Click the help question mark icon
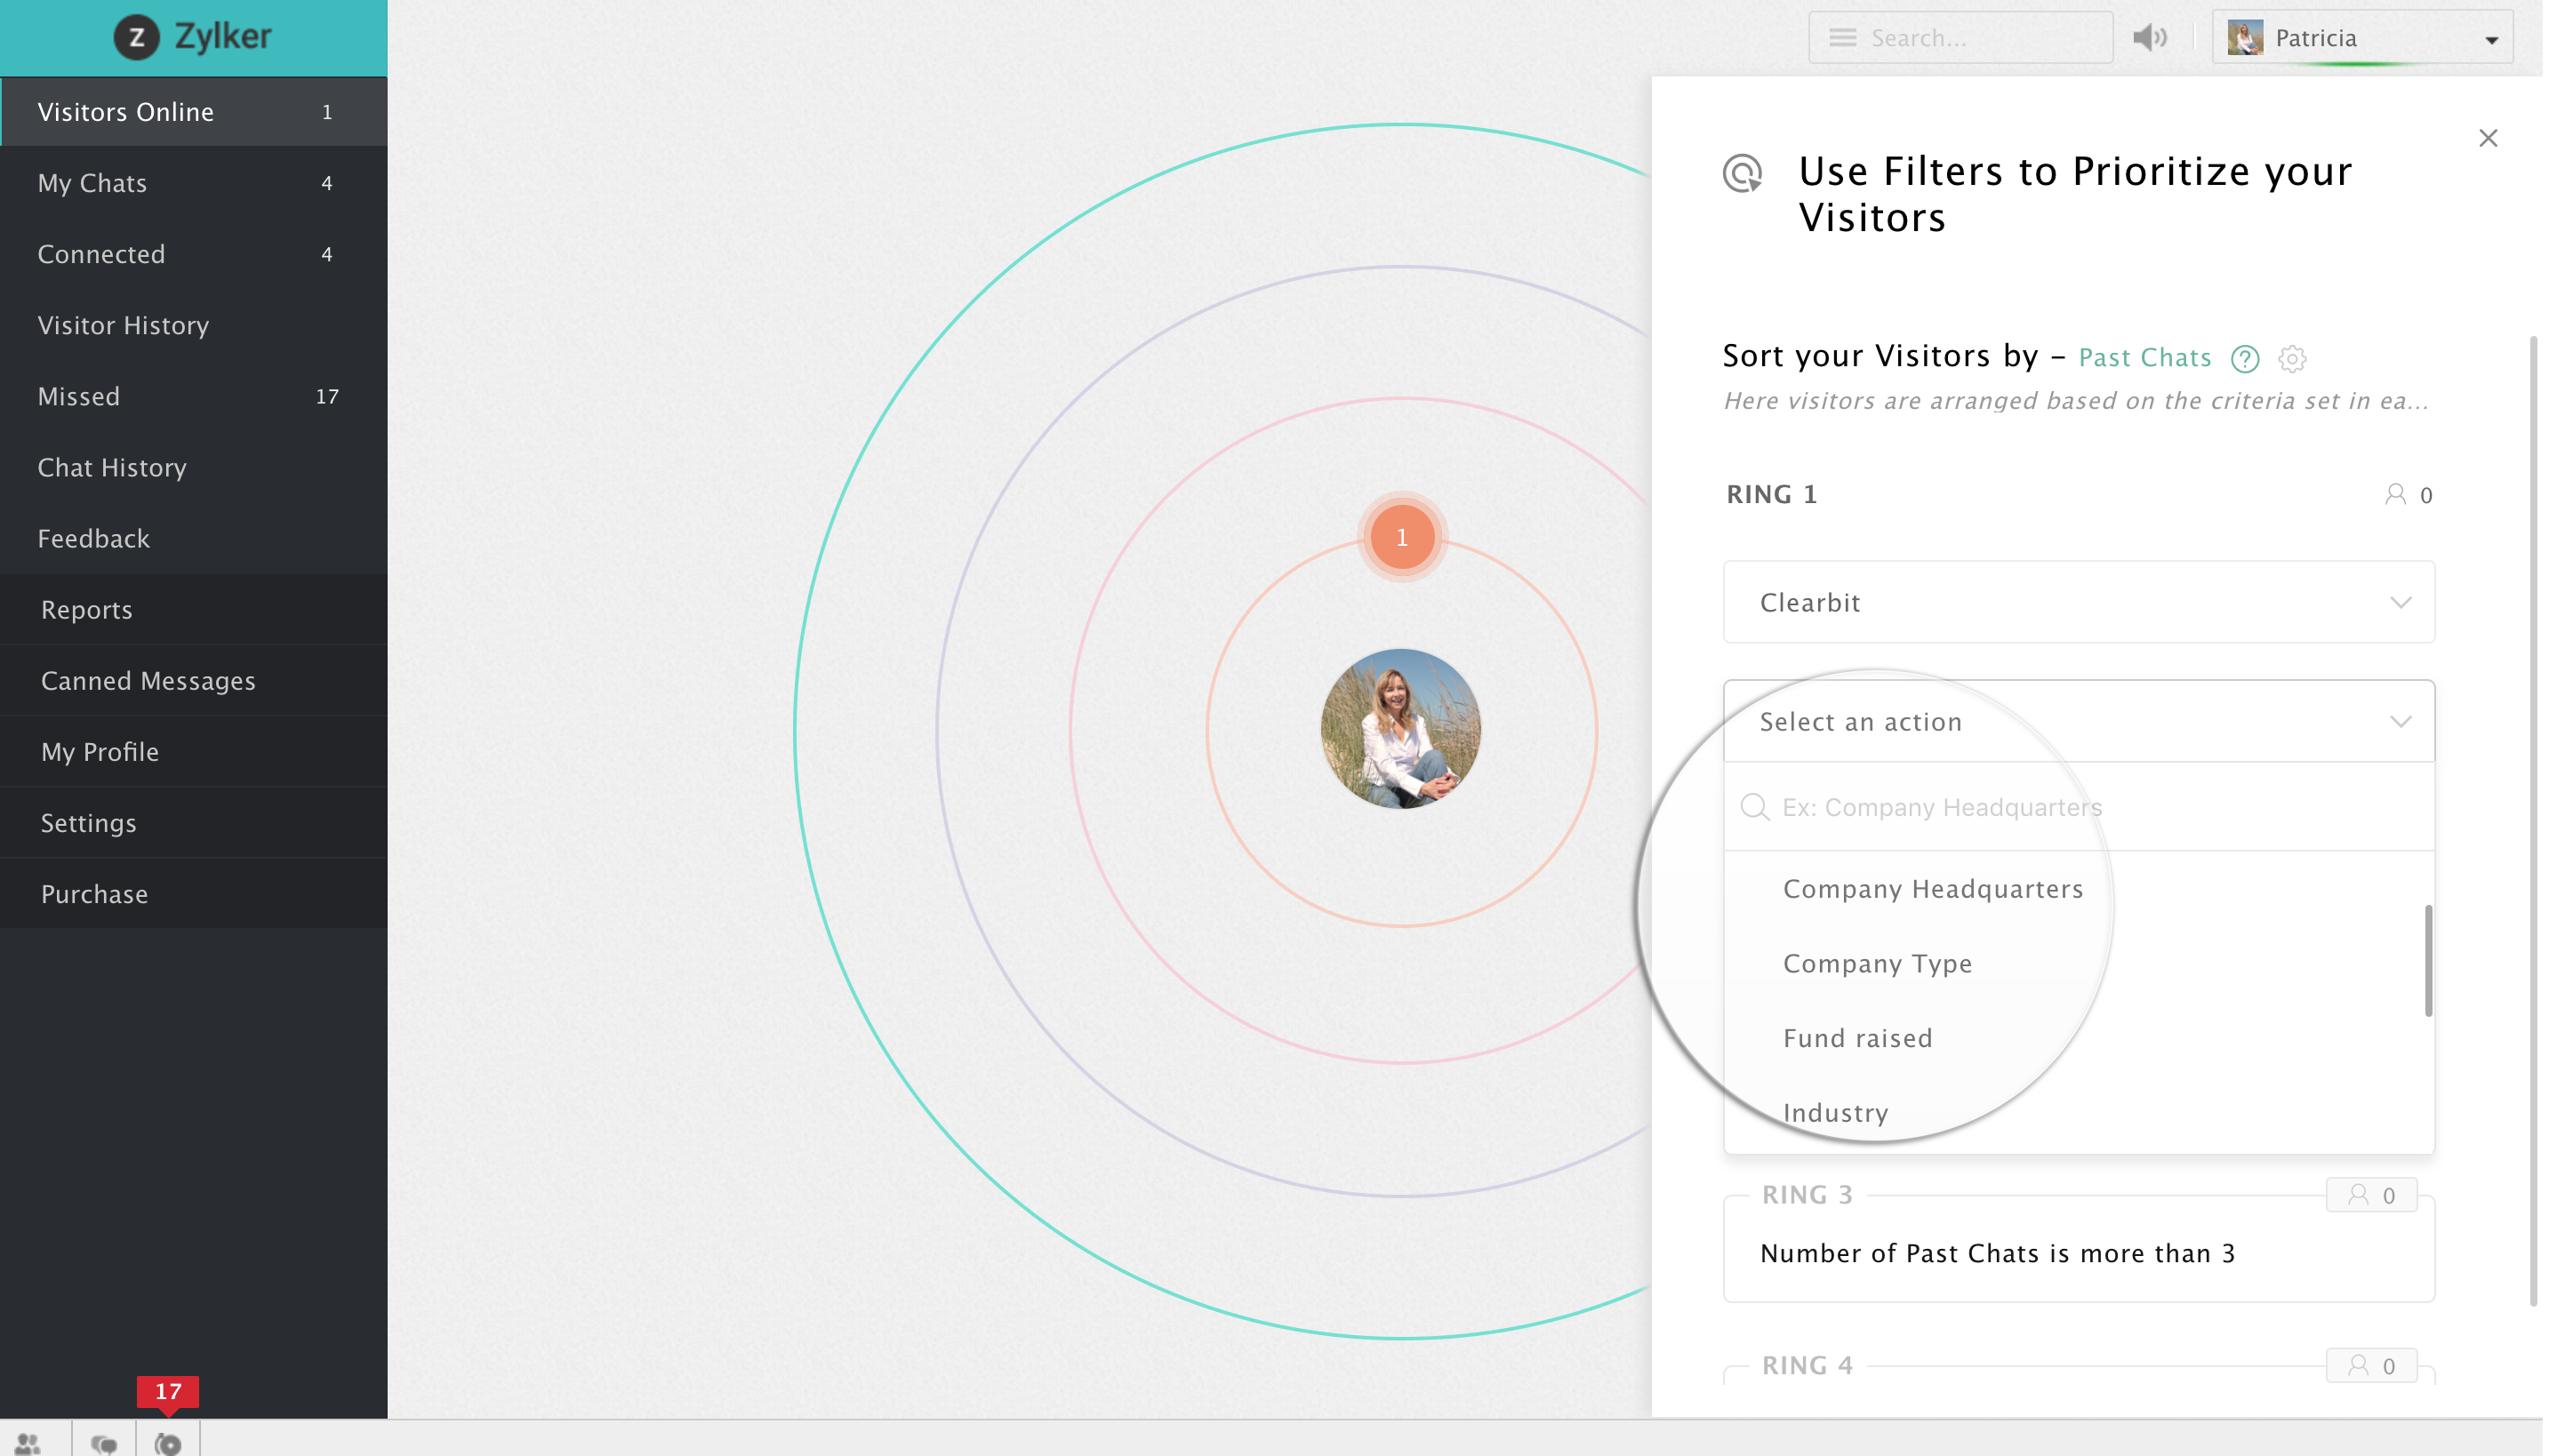 pos(2244,358)
